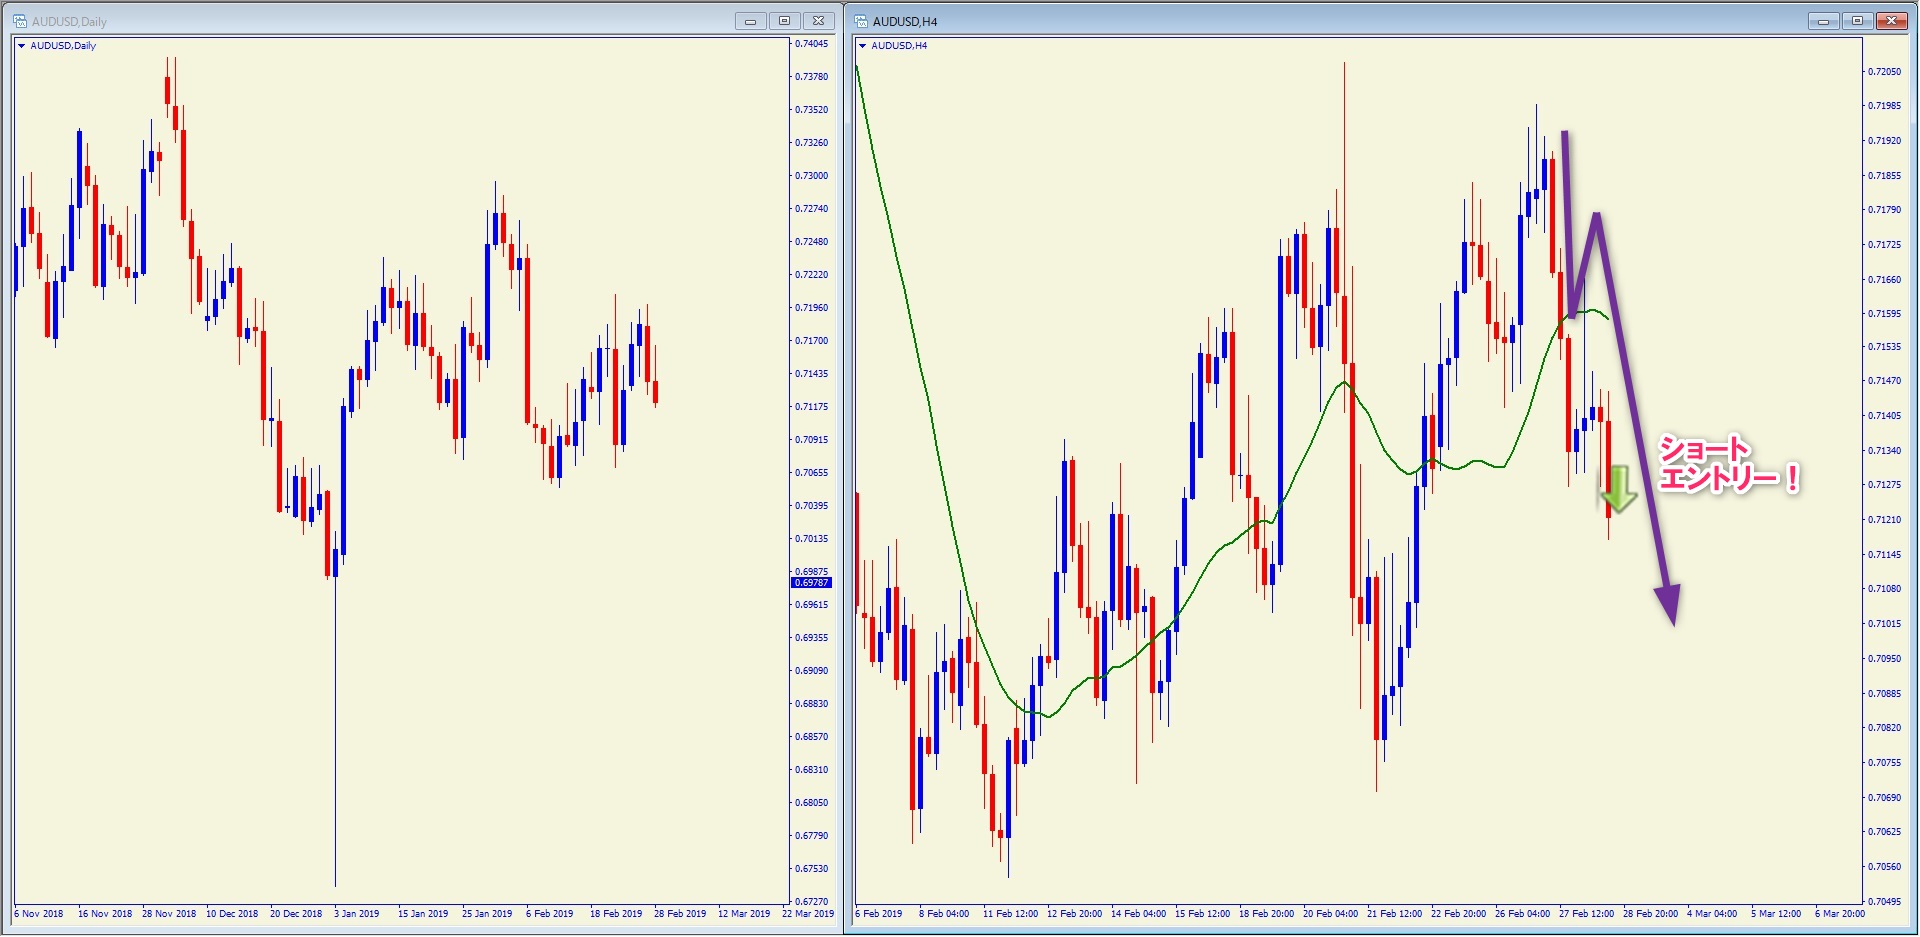Restore the AUDUSD,Daily chart window

point(784,21)
